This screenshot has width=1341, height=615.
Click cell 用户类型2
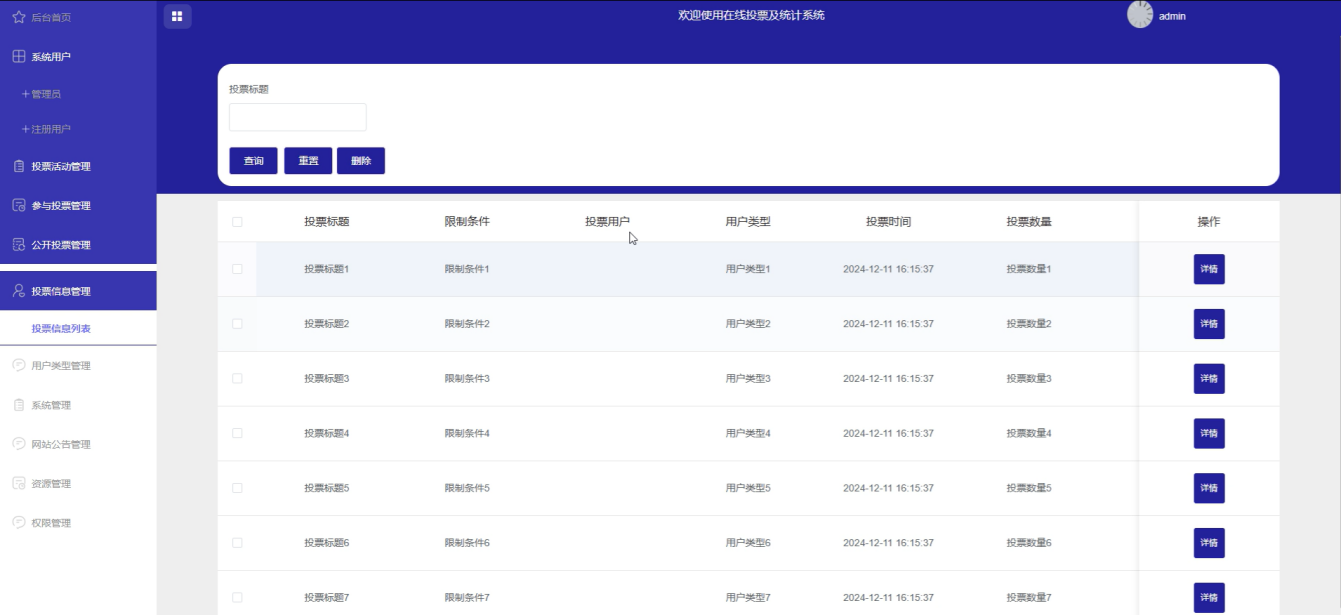point(748,324)
